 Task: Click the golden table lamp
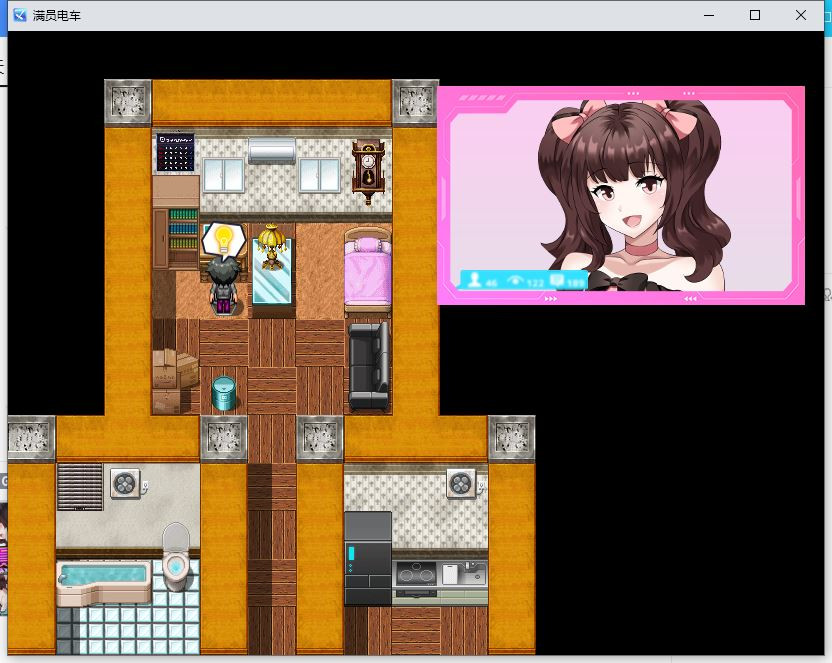271,246
